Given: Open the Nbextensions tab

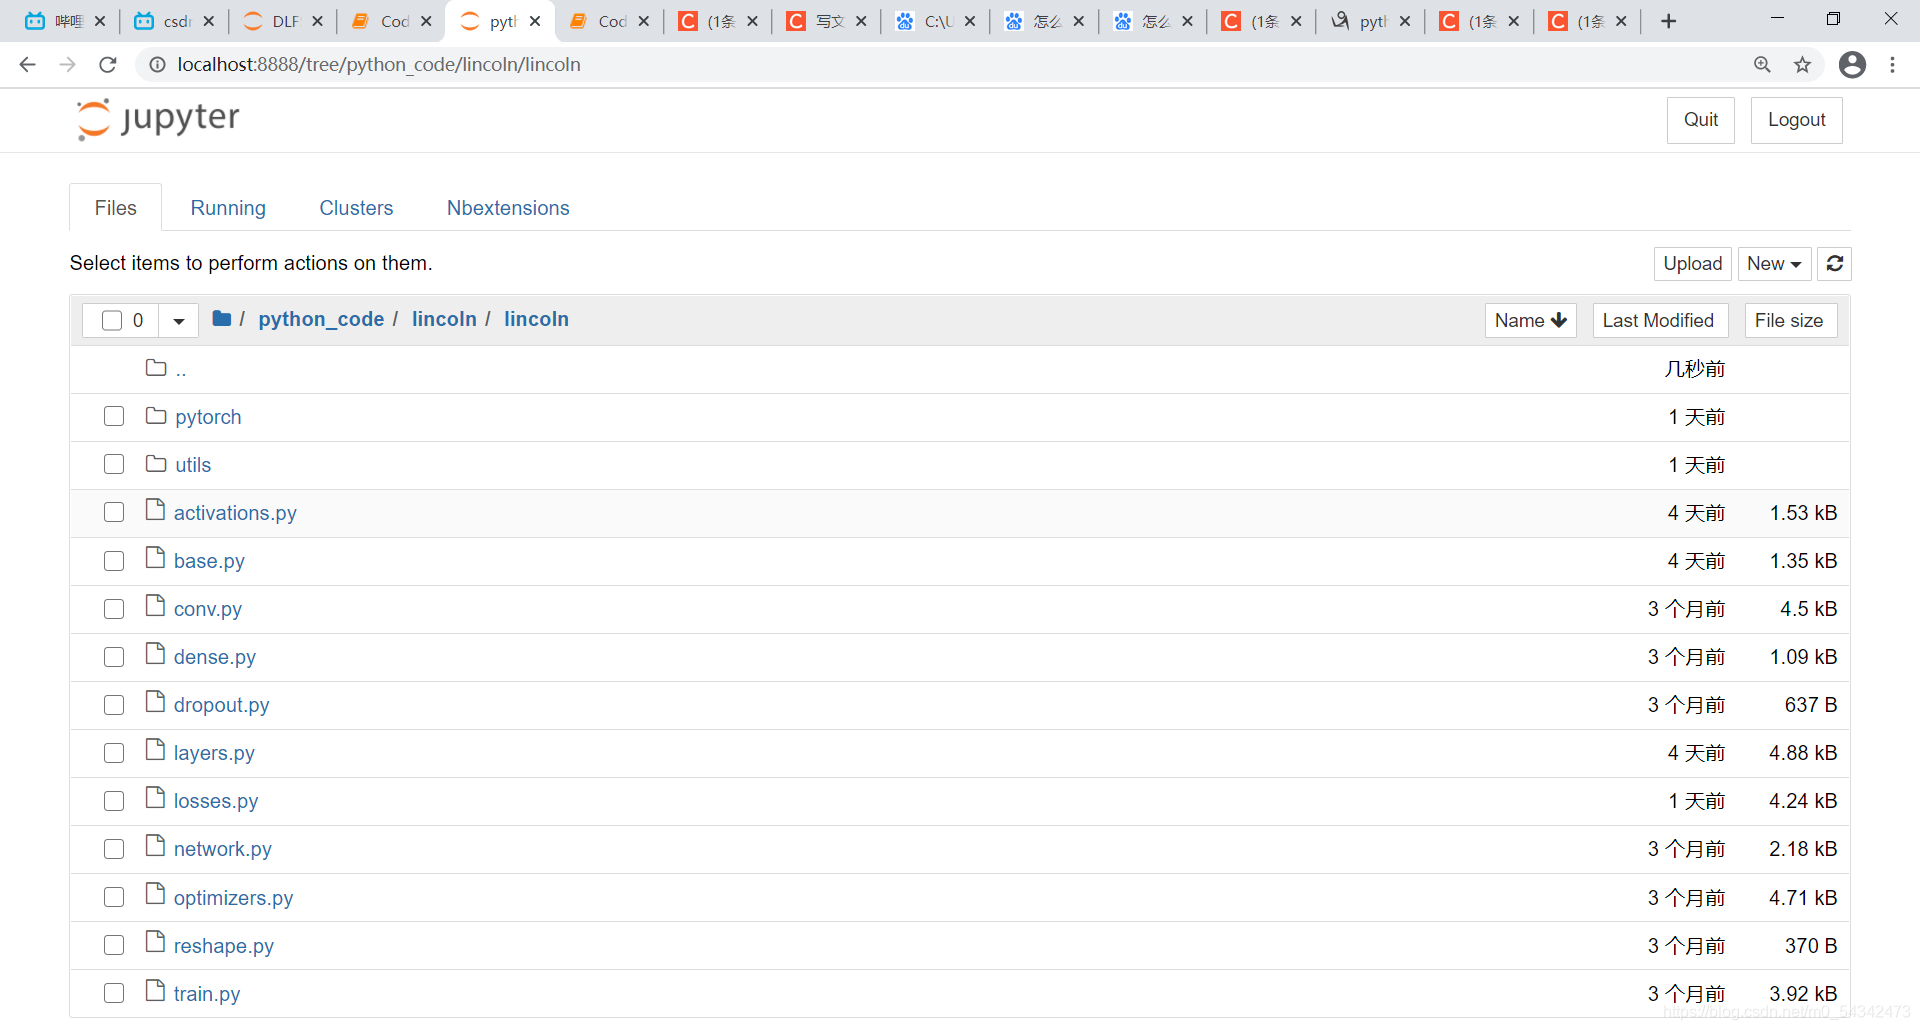Looking at the screenshot, I should (508, 208).
